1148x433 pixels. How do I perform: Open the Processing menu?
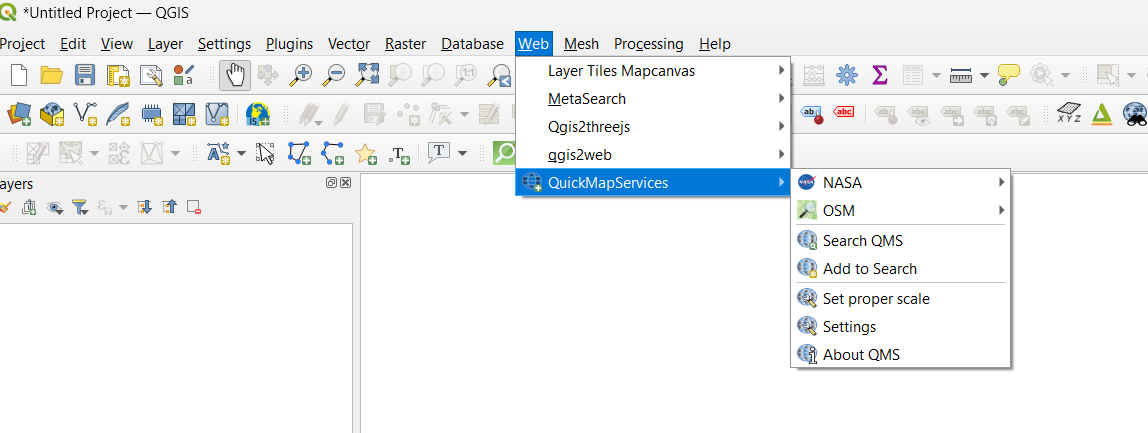649,44
